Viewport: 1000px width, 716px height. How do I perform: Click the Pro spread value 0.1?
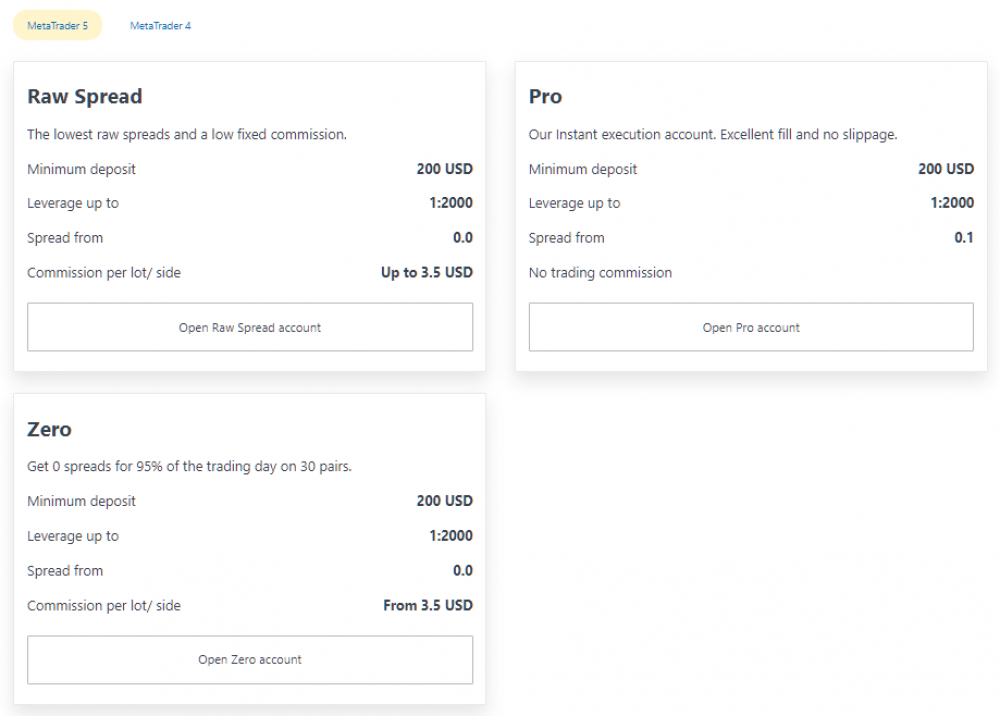pos(964,238)
